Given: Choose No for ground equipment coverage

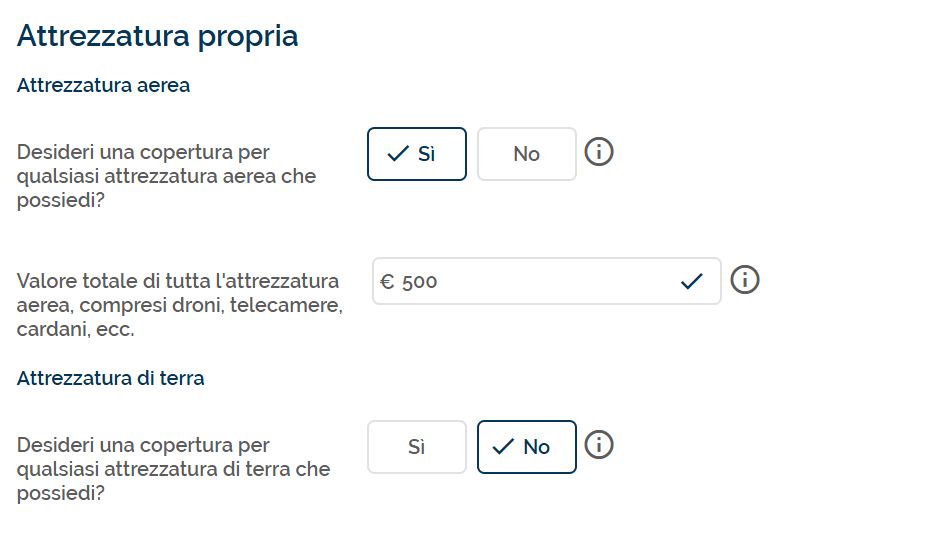Looking at the screenshot, I should click(x=527, y=447).
